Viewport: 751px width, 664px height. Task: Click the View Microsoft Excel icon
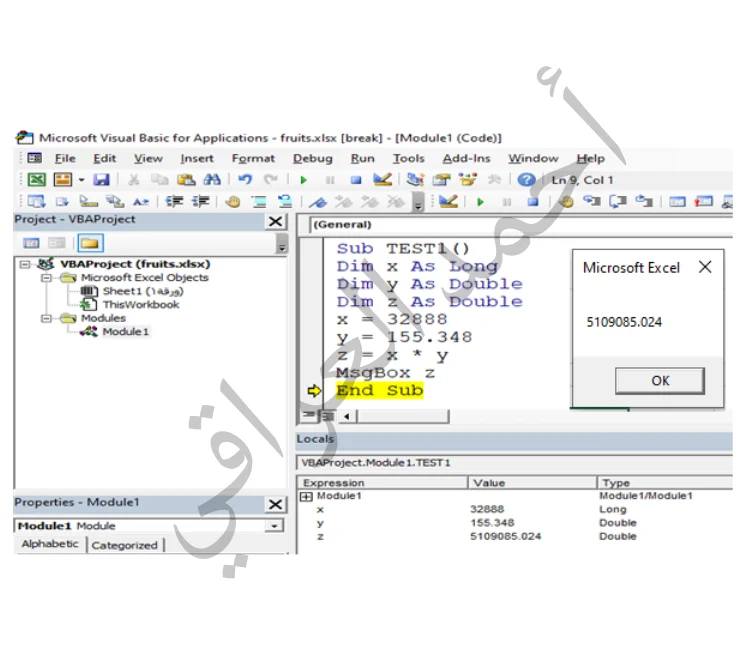pos(36,180)
